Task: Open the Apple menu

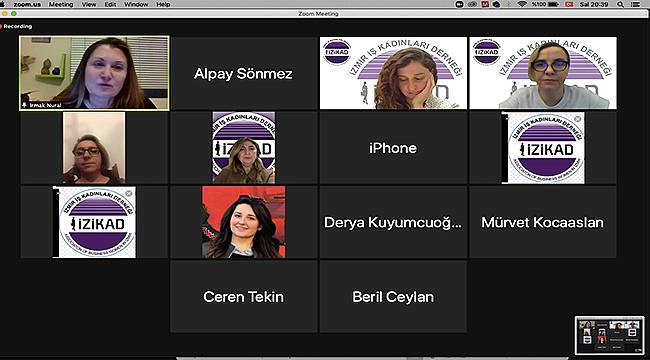Action: click(2, 4)
